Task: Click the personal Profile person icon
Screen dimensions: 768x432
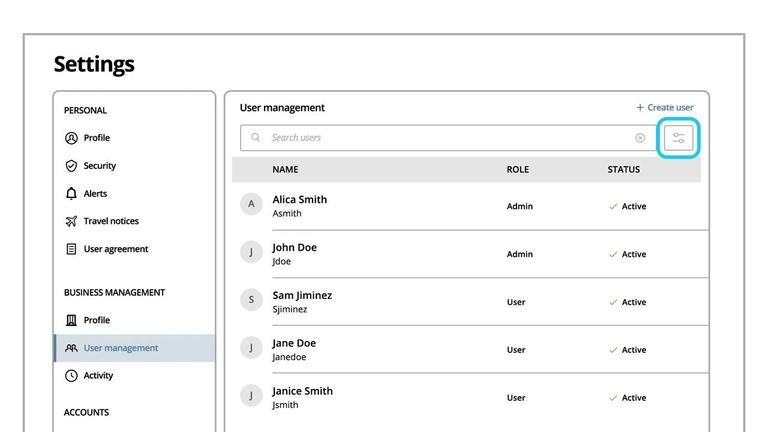Action: 71,138
